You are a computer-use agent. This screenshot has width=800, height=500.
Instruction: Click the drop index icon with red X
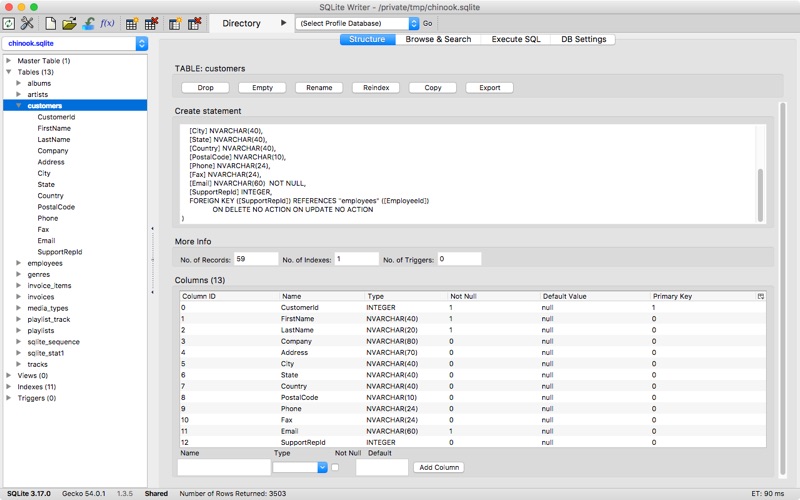click(x=194, y=23)
